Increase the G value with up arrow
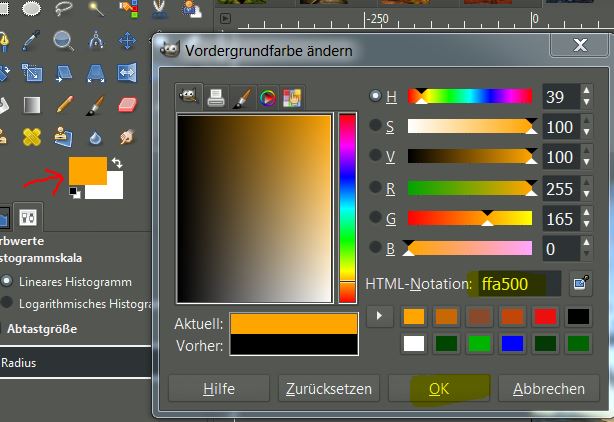 tap(586, 213)
